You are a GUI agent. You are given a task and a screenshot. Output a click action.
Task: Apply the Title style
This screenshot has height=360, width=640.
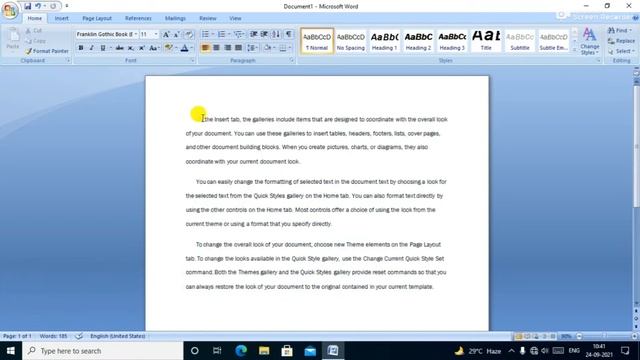(x=486, y=41)
